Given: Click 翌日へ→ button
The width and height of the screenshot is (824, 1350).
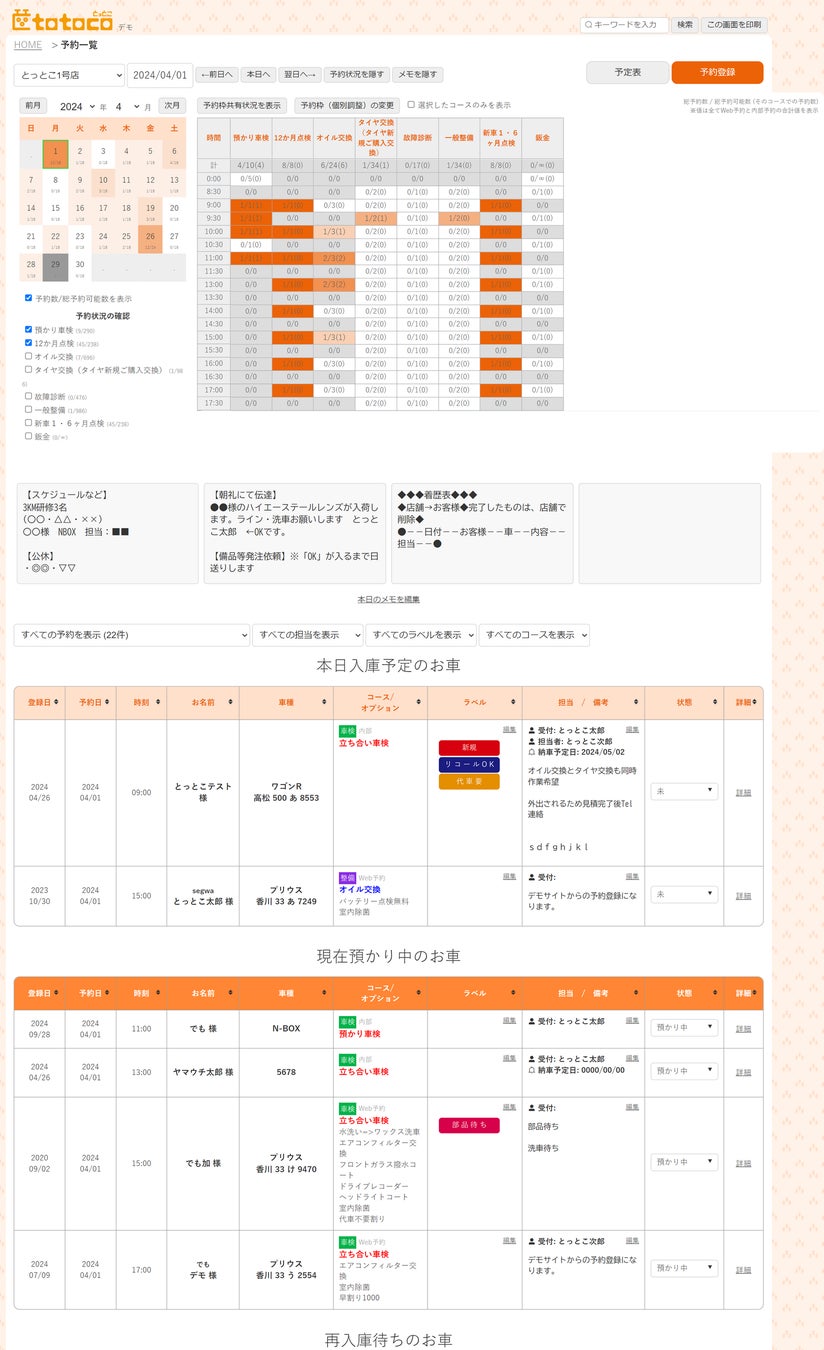Looking at the screenshot, I should (299, 75).
